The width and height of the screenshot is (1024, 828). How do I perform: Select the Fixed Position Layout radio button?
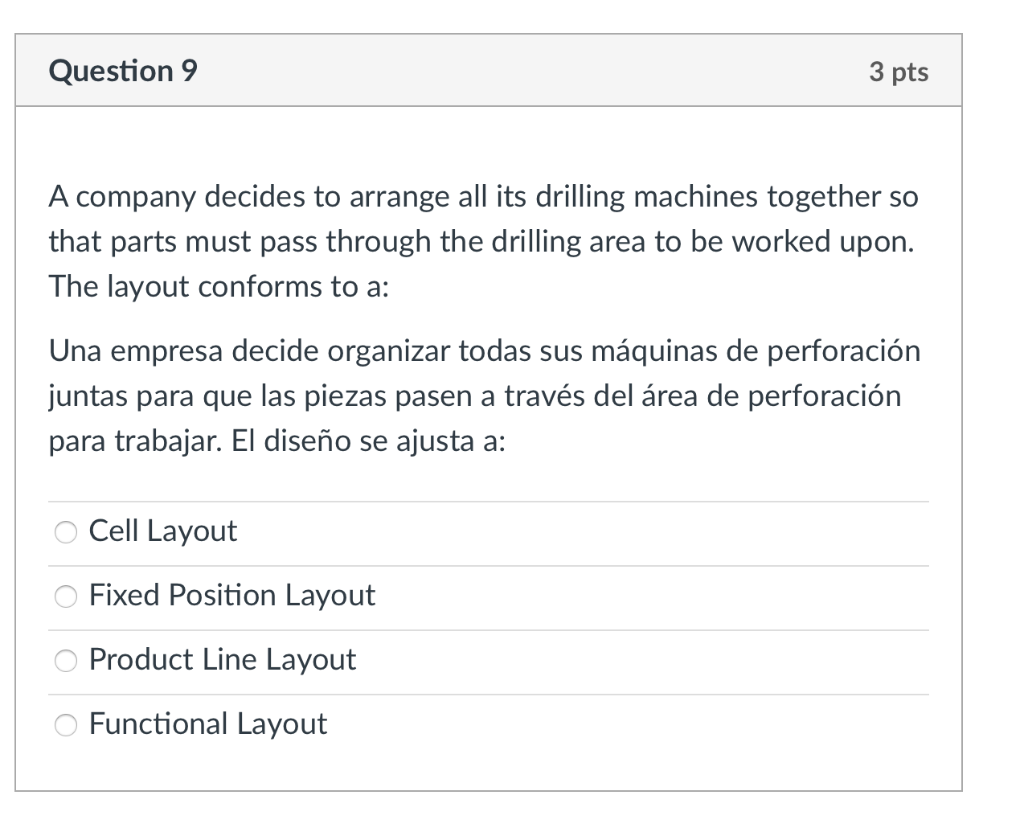[65, 596]
